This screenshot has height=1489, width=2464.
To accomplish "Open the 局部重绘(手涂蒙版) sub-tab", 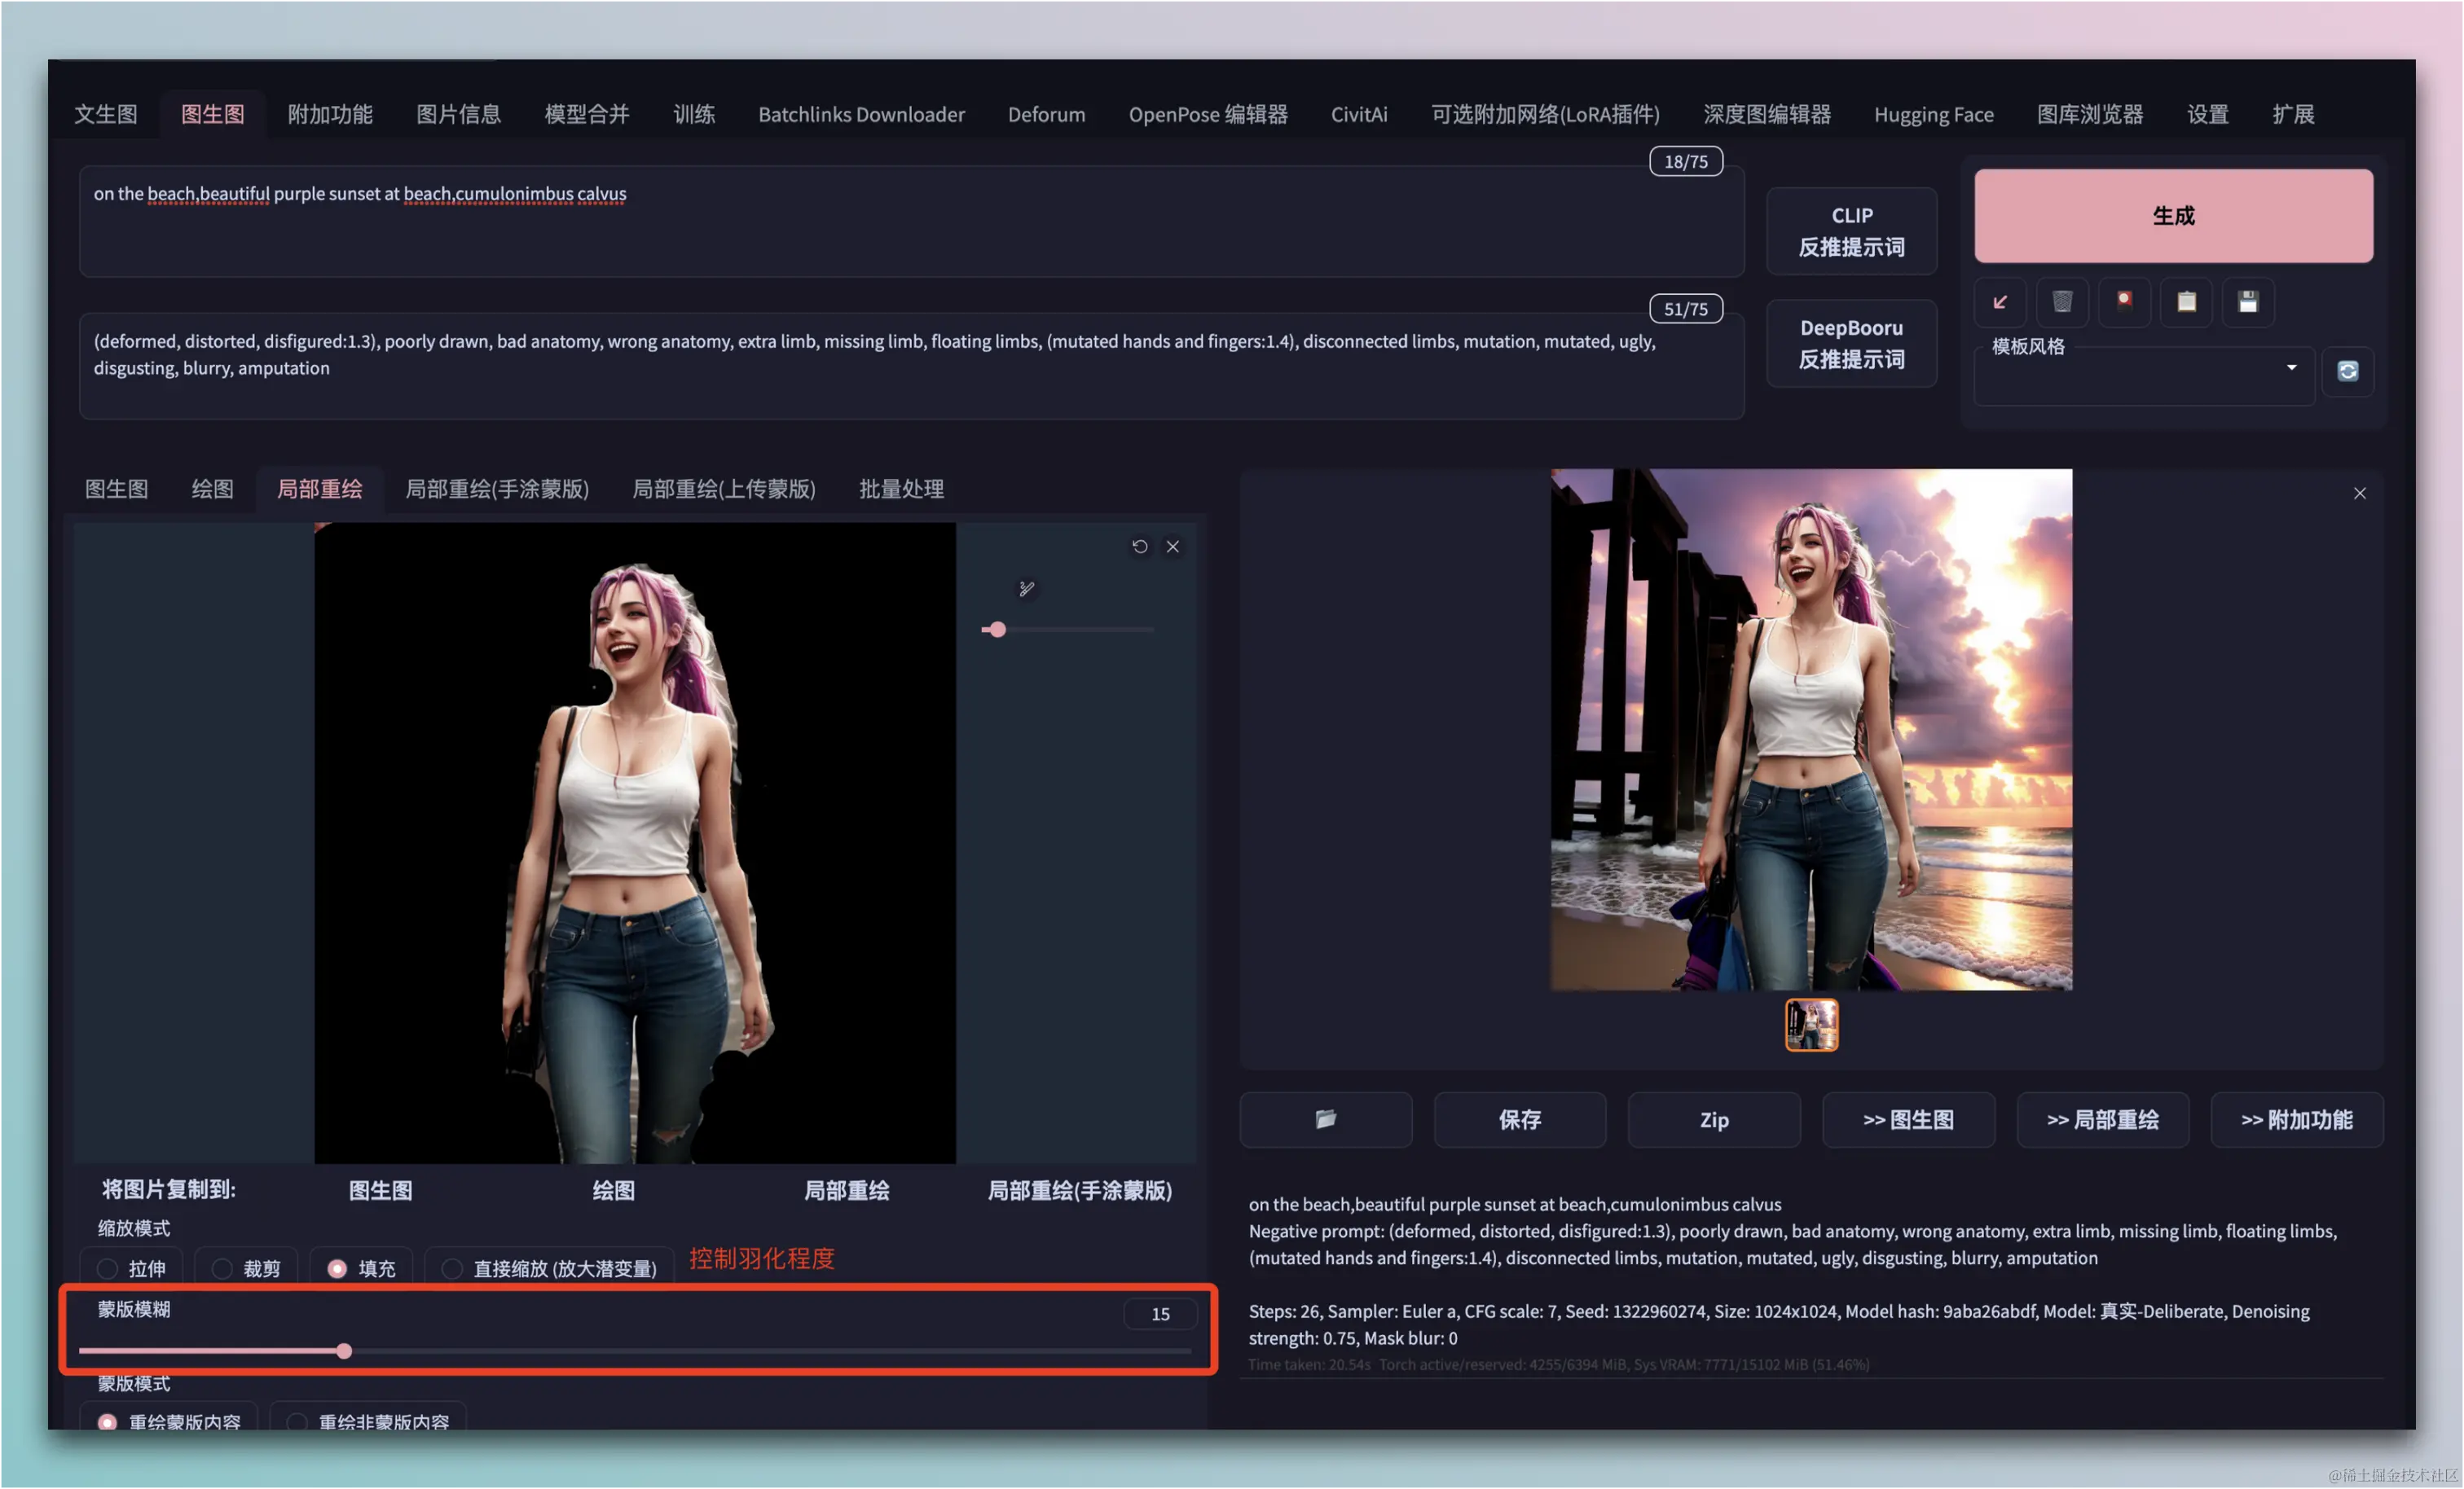I will pos(497,489).
